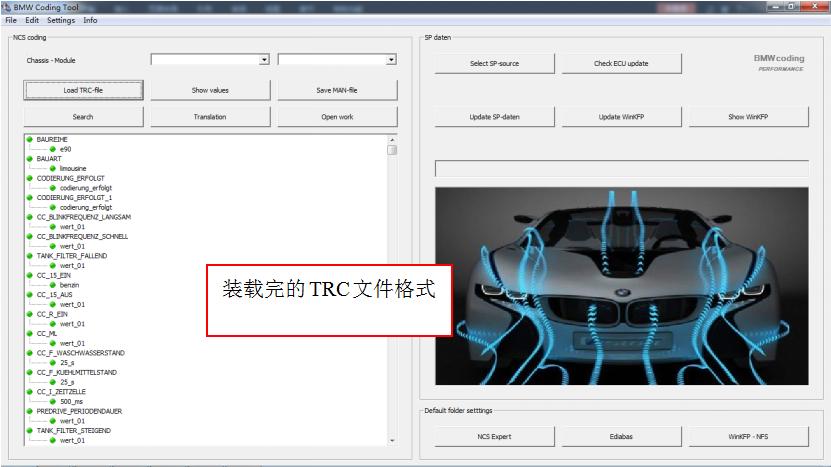831x467 pixels.
Task: Click the green dot icon beside CC_ML
Action: [30, 333]
